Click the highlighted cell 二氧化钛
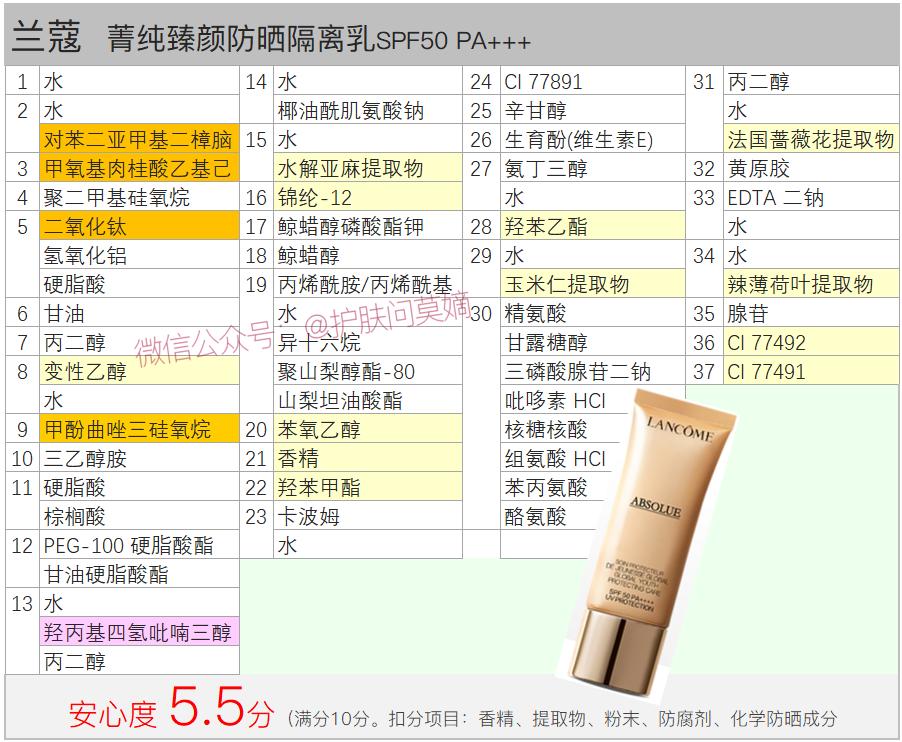Screen dimensions: 902x742 click(139, 226)
